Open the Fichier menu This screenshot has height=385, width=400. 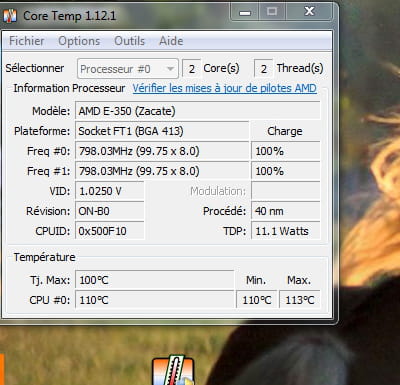[26, 41]
